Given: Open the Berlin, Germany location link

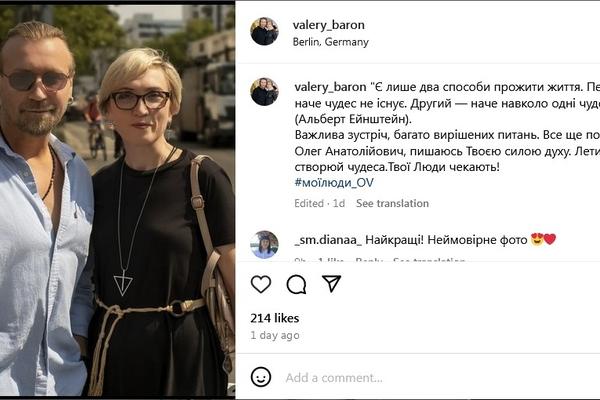Looking at the screenshot, I should click(331, 42).
